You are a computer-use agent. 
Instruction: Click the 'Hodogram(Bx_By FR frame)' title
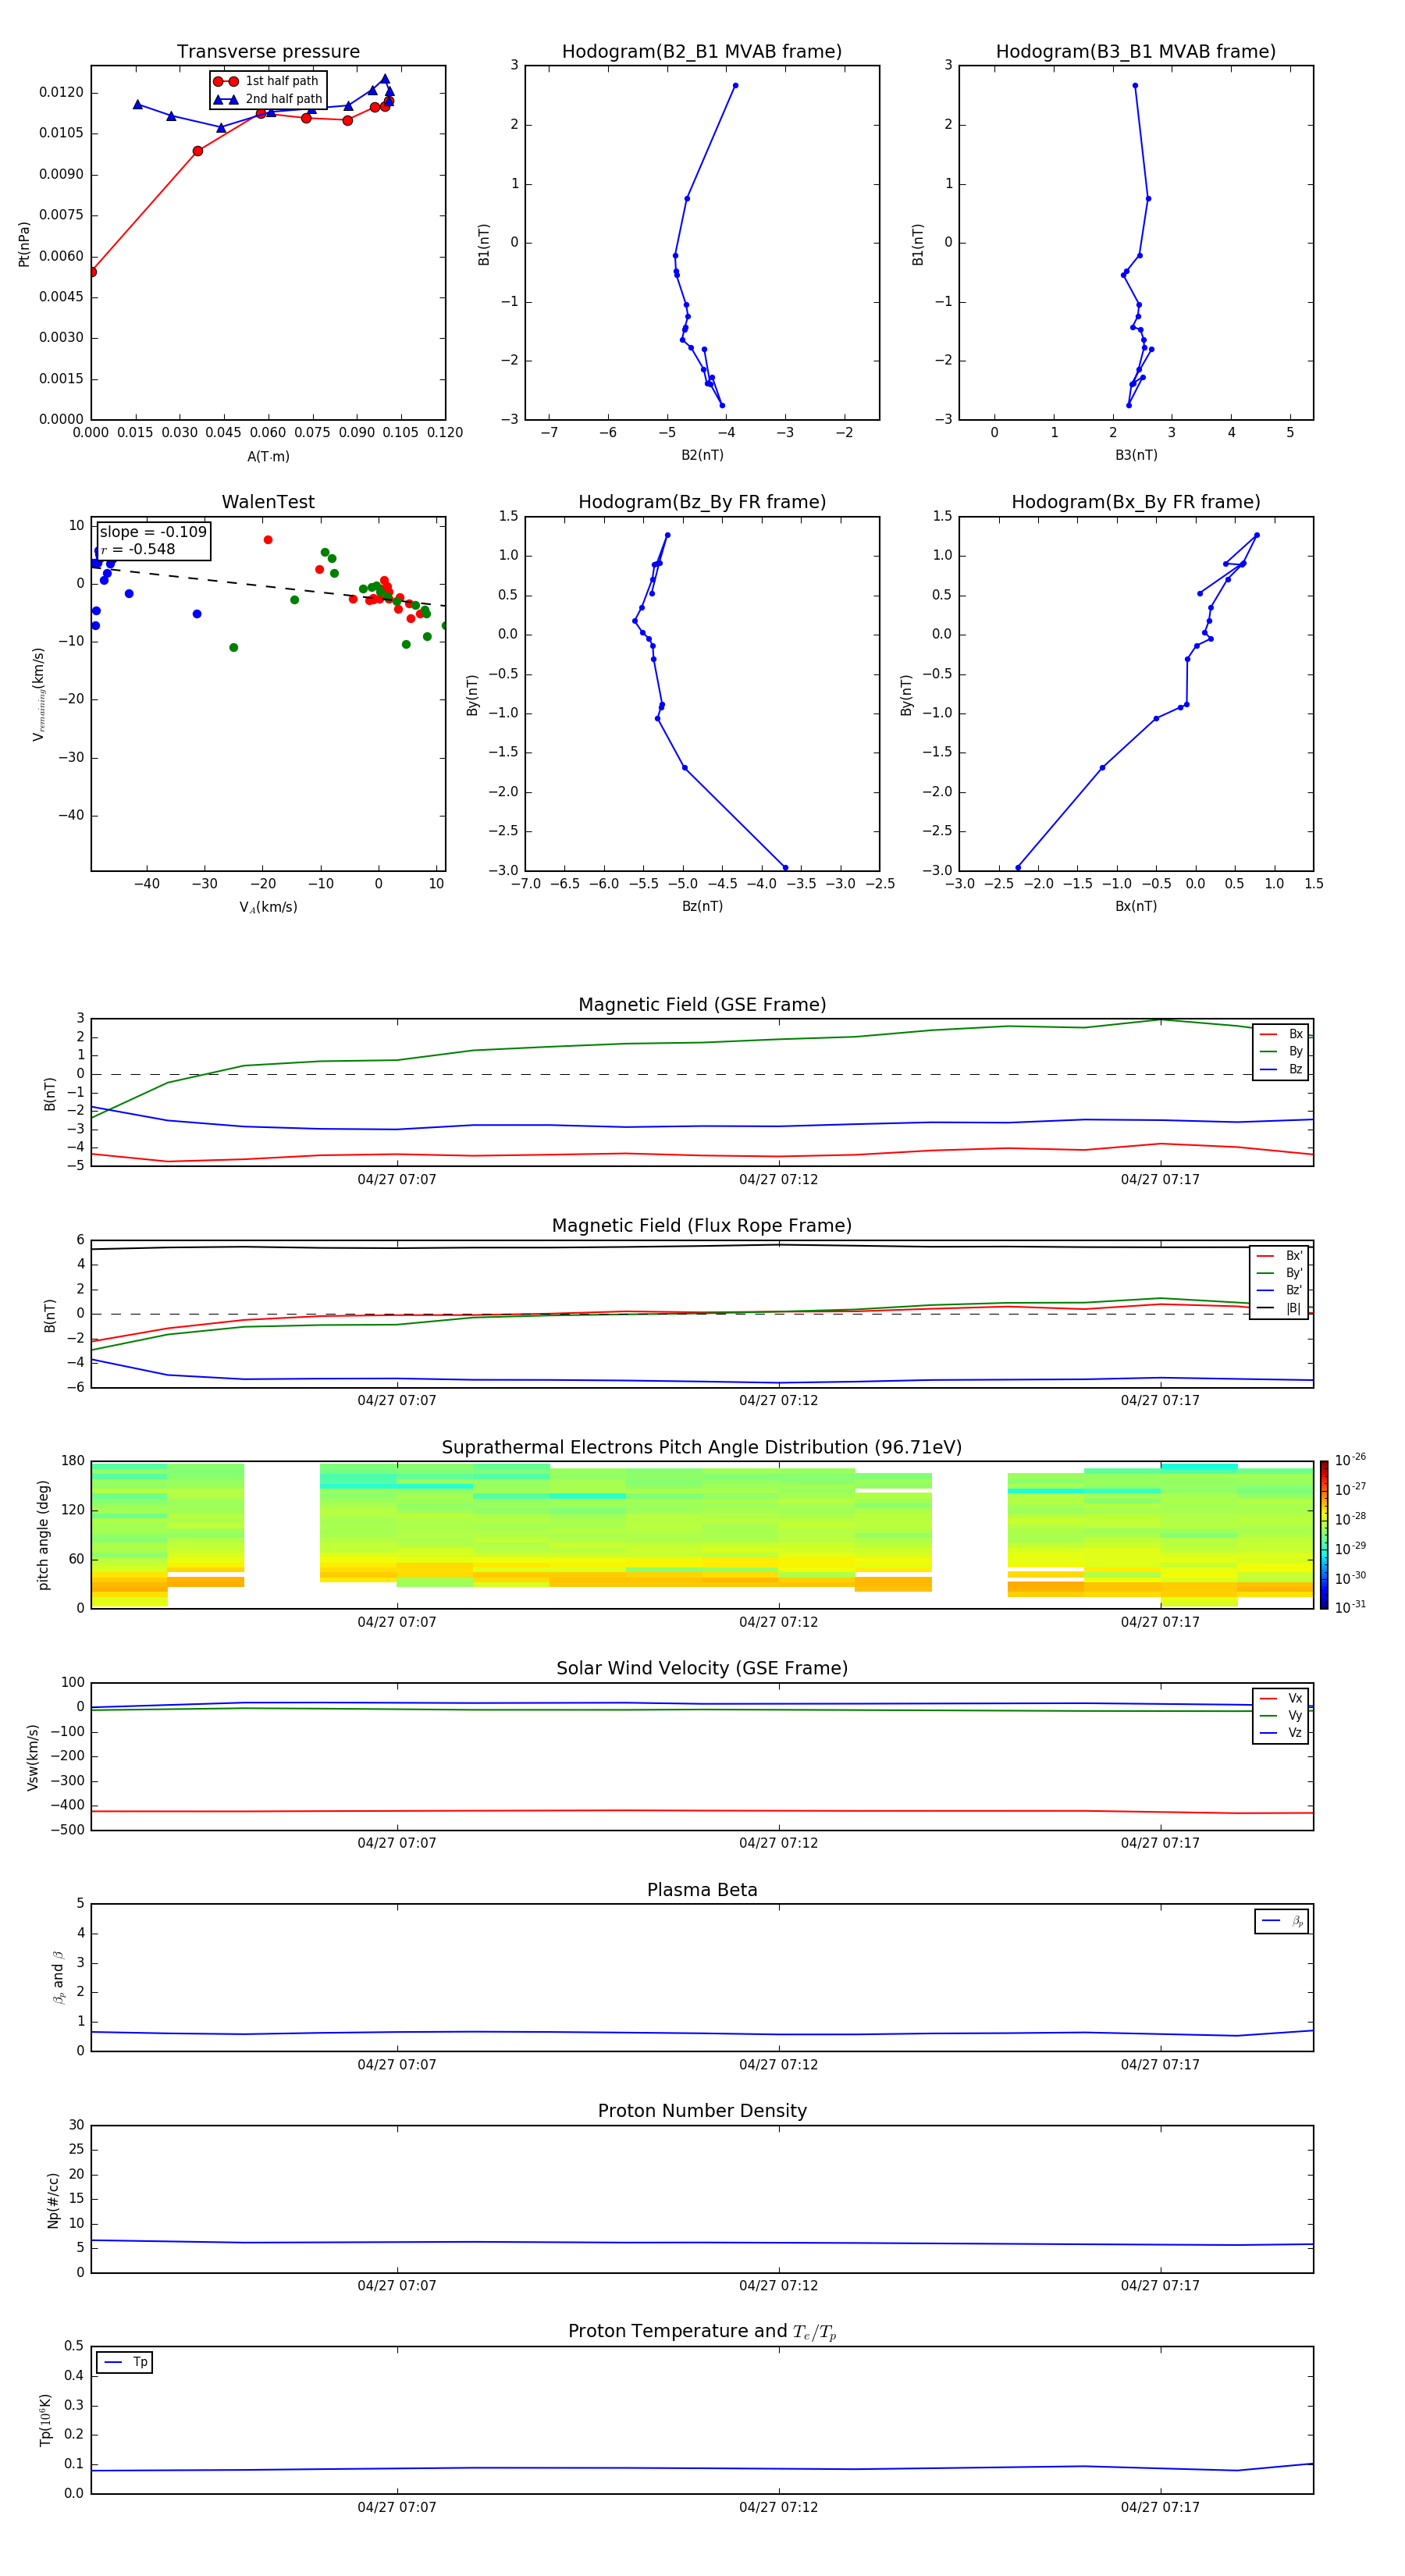tap(1136, 502)
